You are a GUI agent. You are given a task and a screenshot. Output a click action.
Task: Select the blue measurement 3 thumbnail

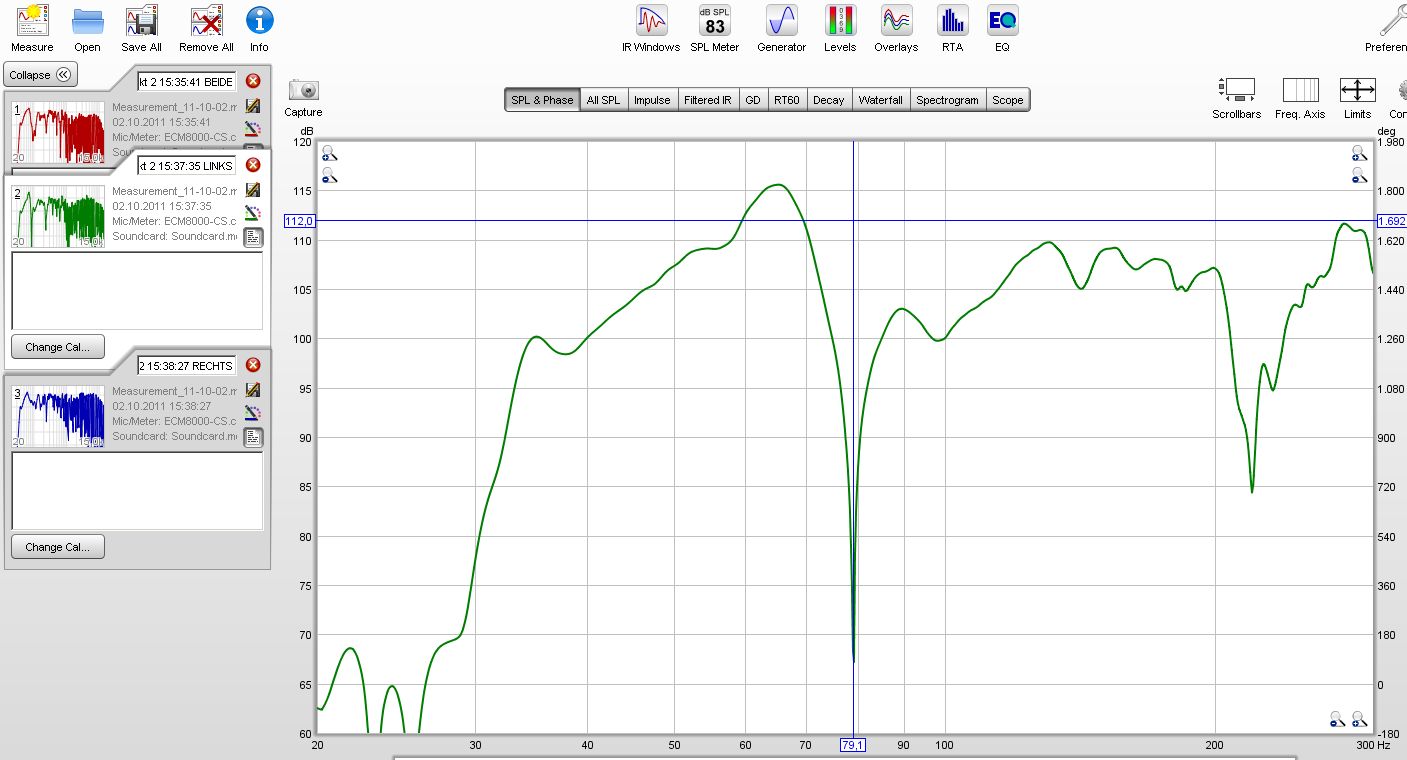pyautogui.click(x=58, y=416)
